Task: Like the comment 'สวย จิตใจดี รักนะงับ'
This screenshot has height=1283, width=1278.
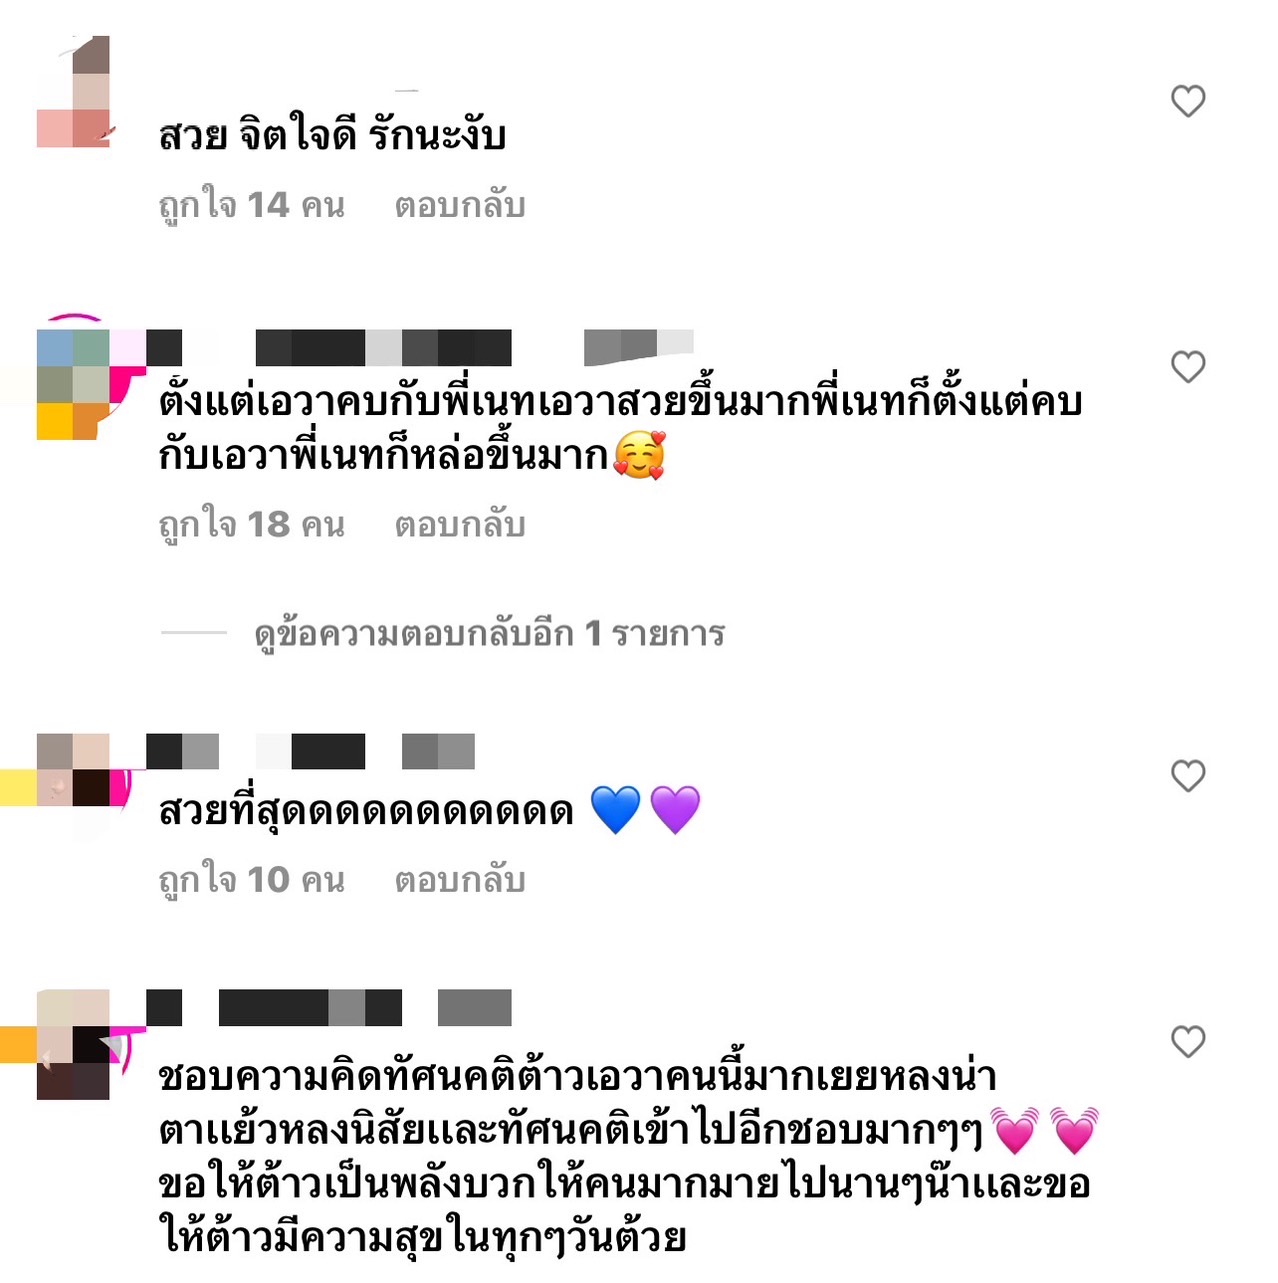Action: 1188,101
